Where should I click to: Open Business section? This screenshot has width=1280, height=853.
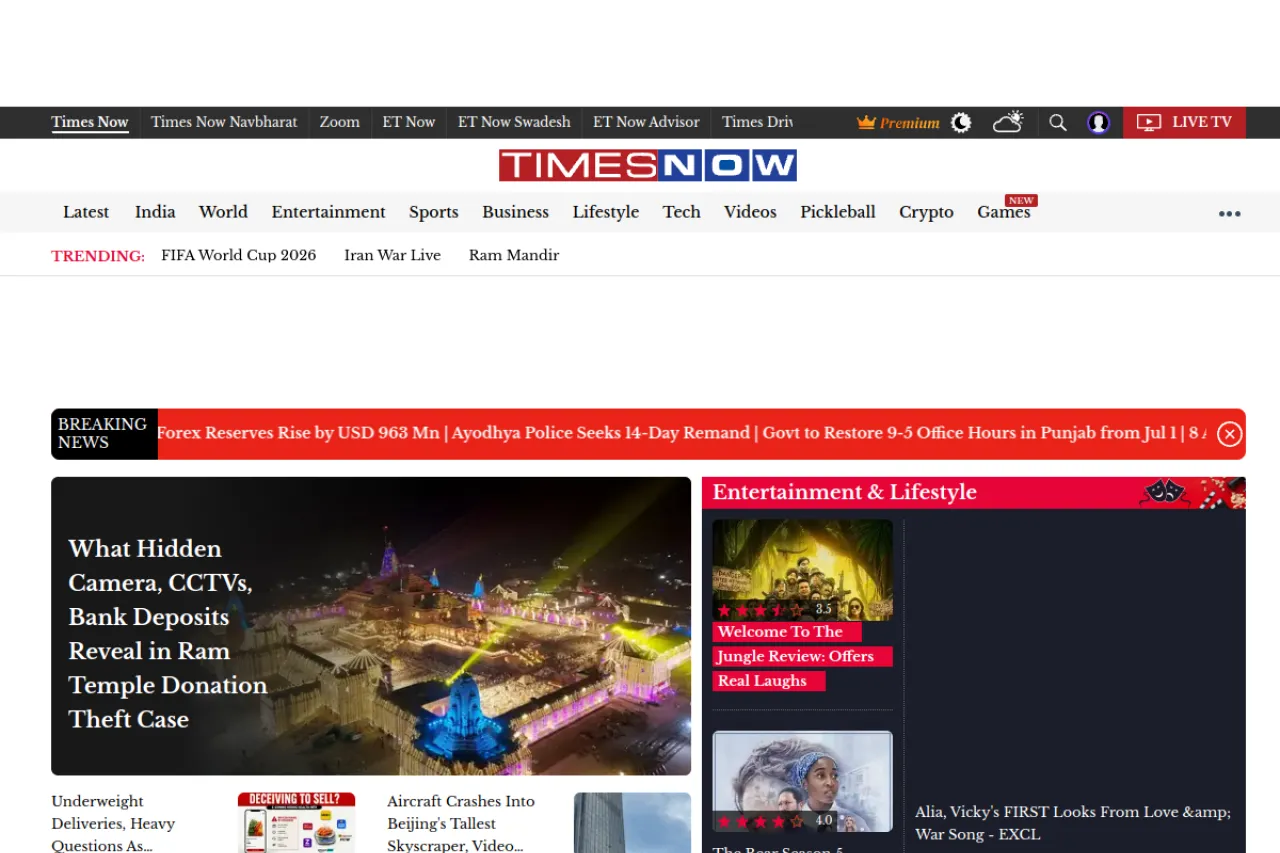[515, 212]
